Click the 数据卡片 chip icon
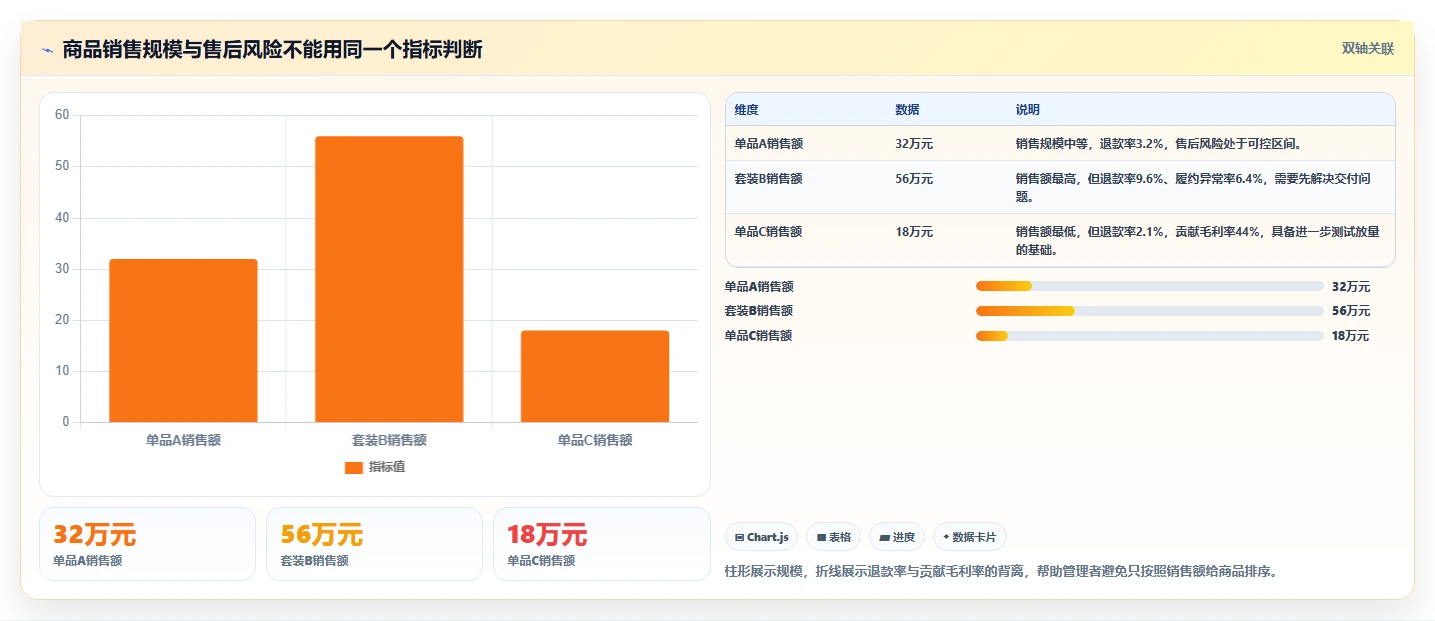 point(945,537)
